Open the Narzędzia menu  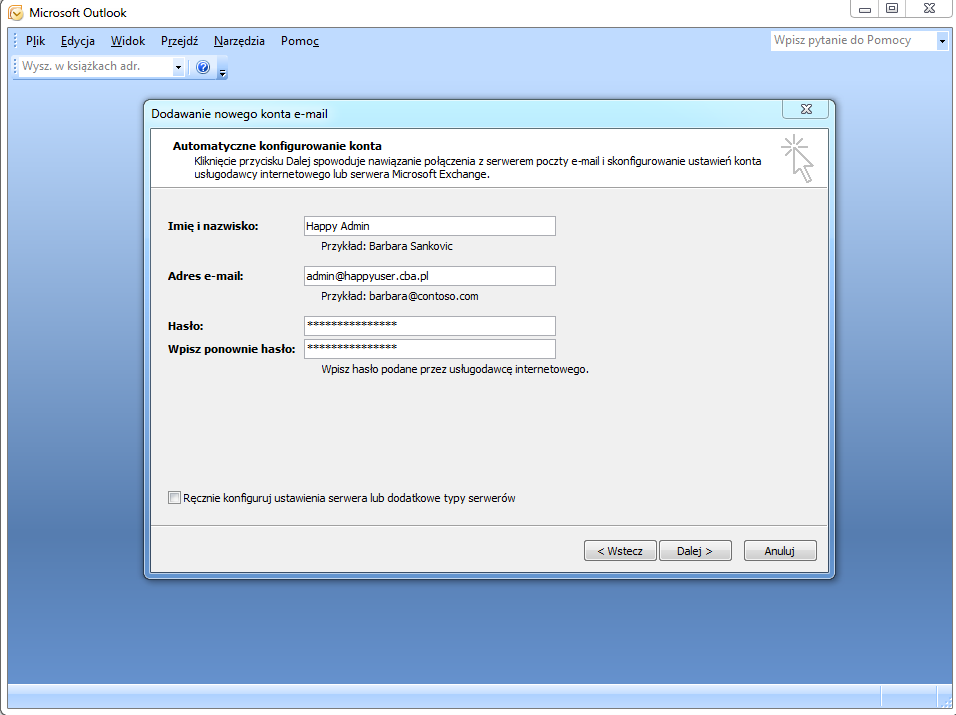pos(239,41)
